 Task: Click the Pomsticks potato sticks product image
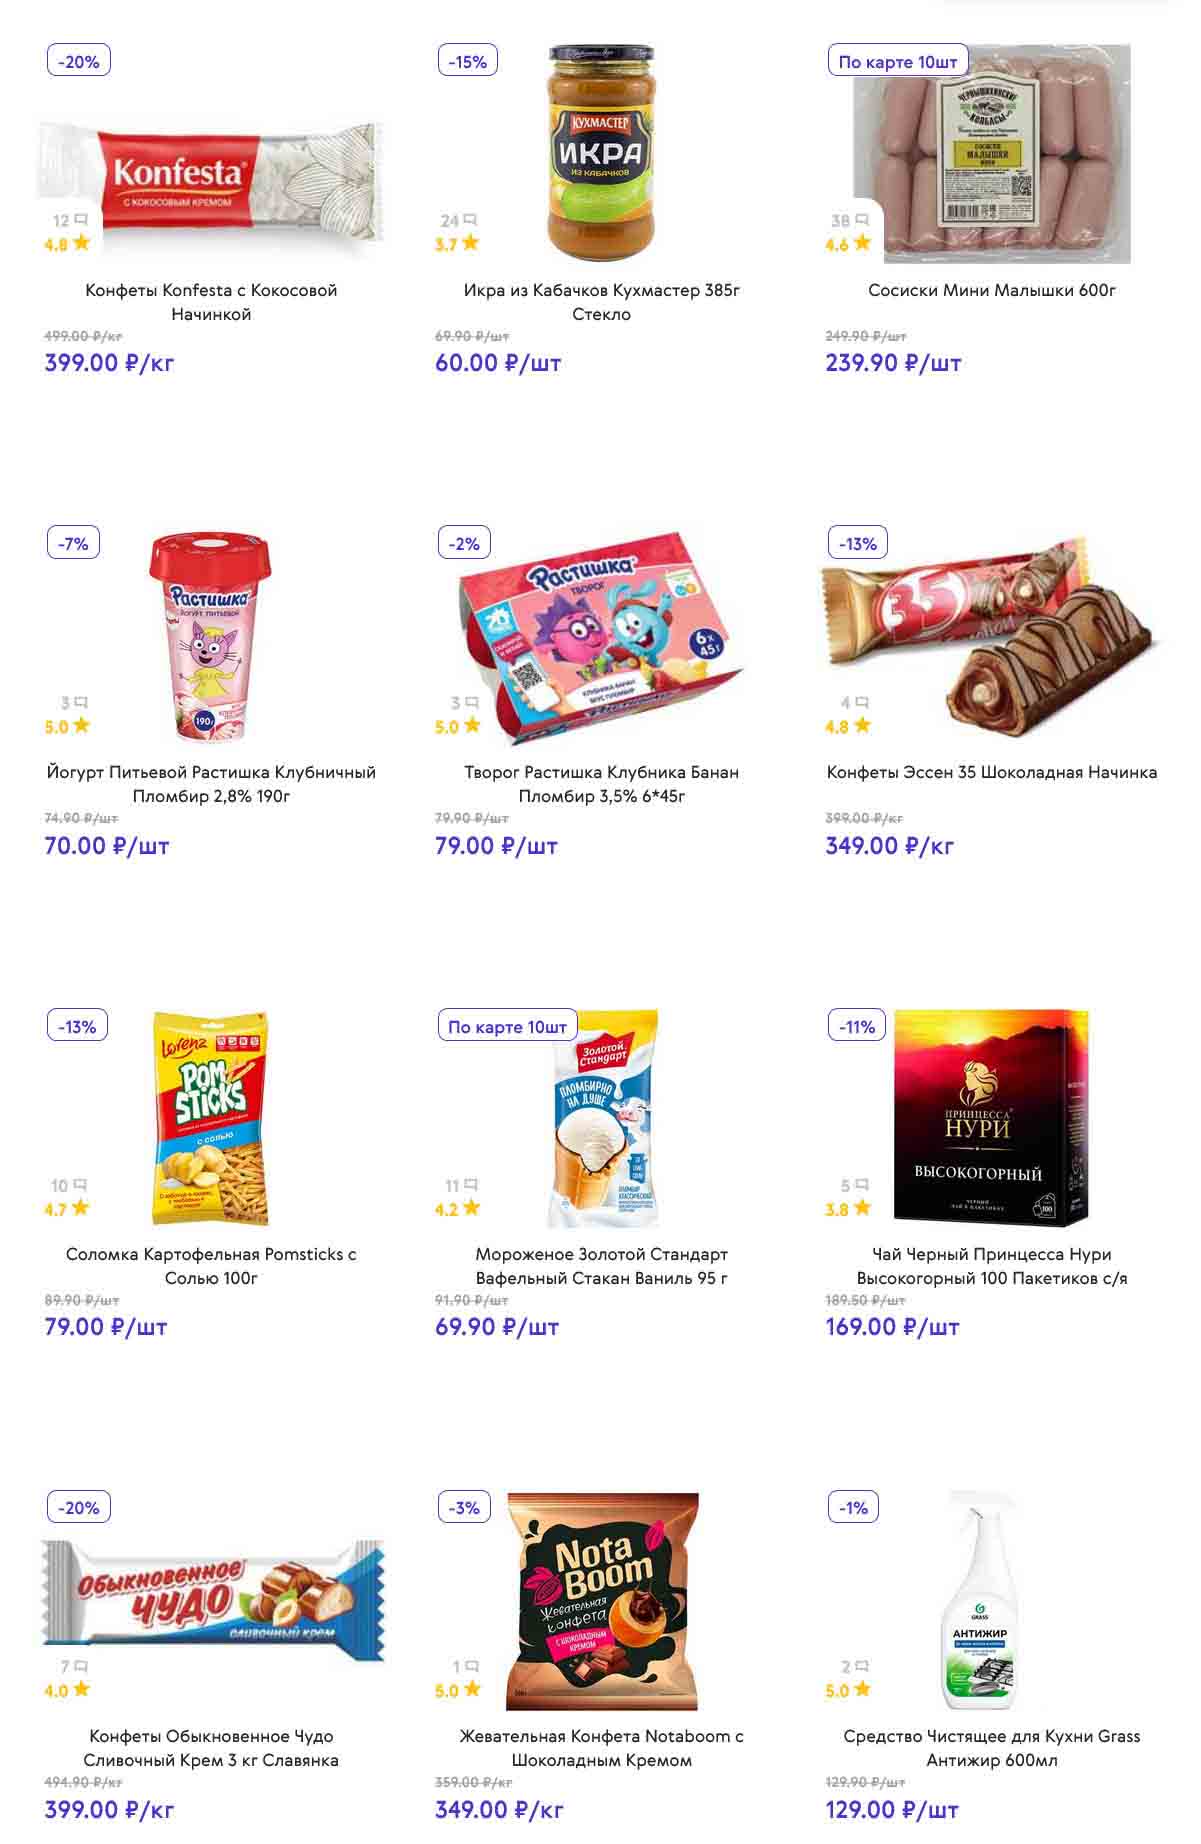pyautogui.click(x=211, y=1118)
